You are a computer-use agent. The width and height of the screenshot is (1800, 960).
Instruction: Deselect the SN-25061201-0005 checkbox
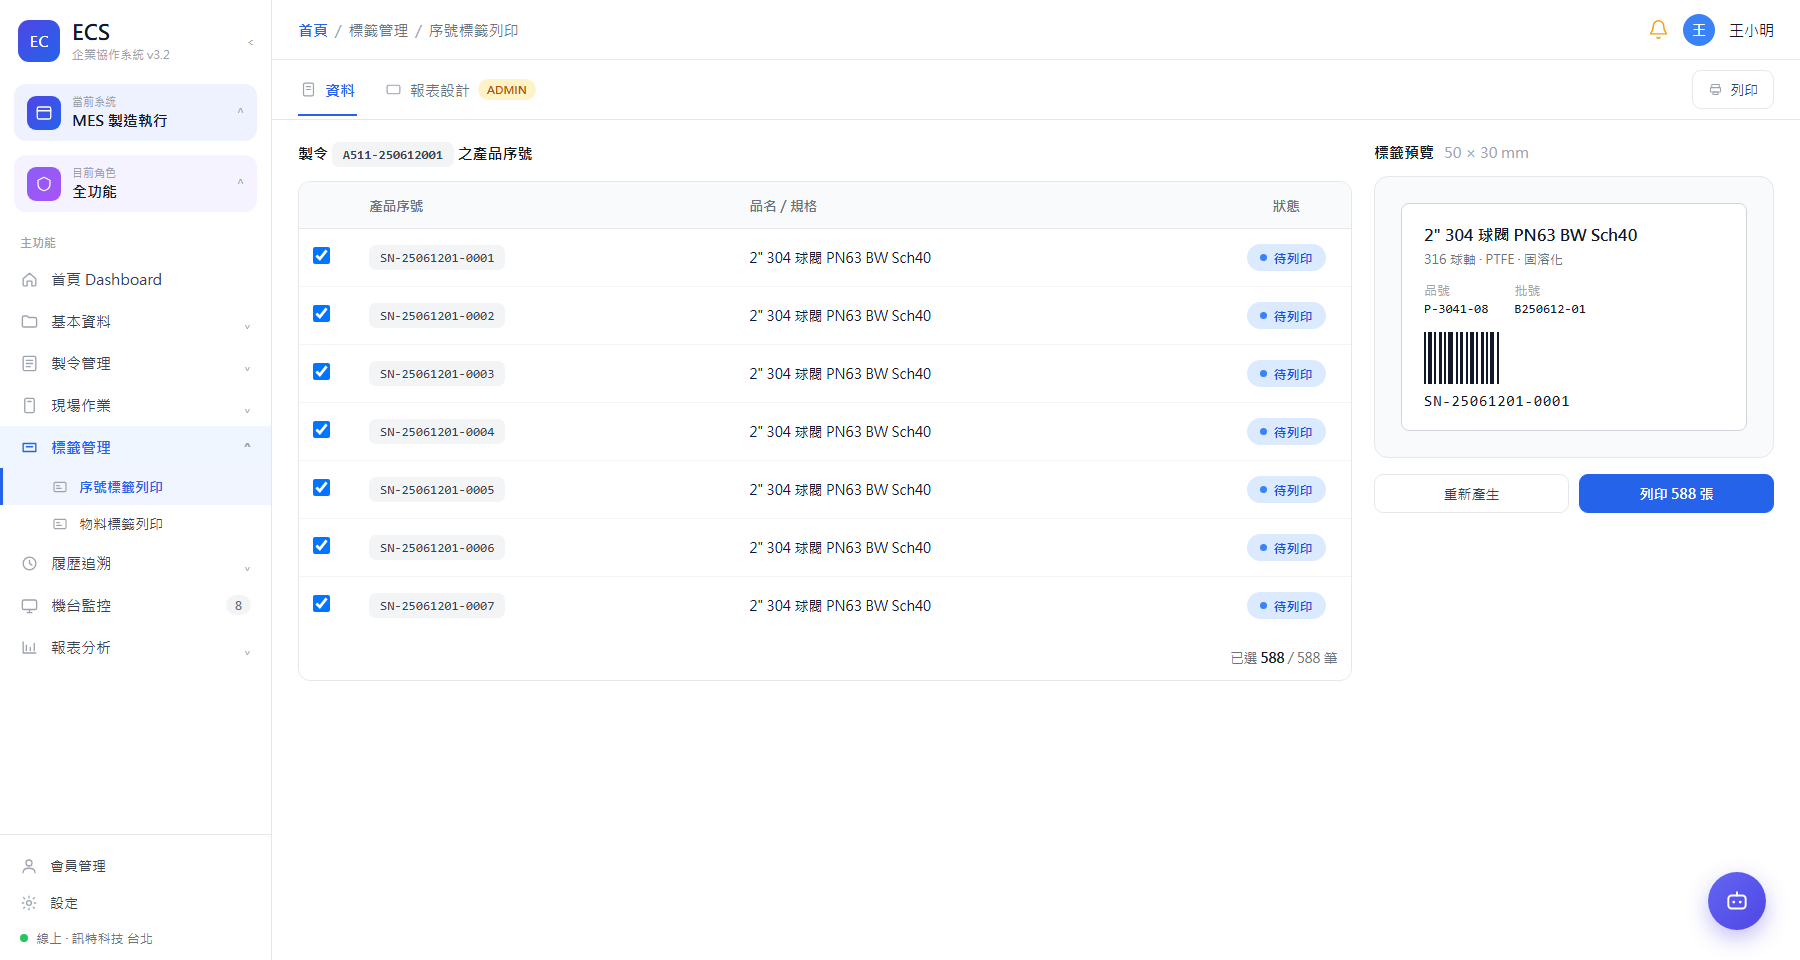[x=321, y=488]
